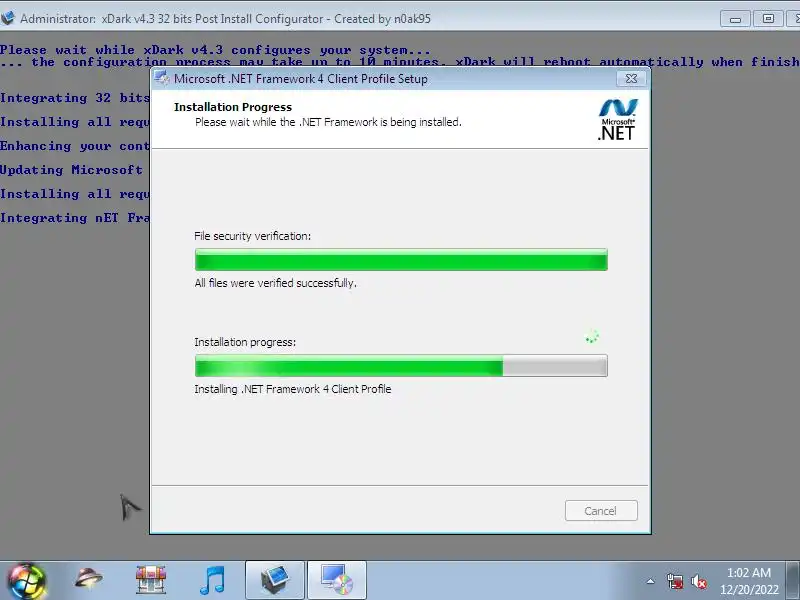
Task: Open the clock showing 1:02 AM
Action: [x=749, y=581]
